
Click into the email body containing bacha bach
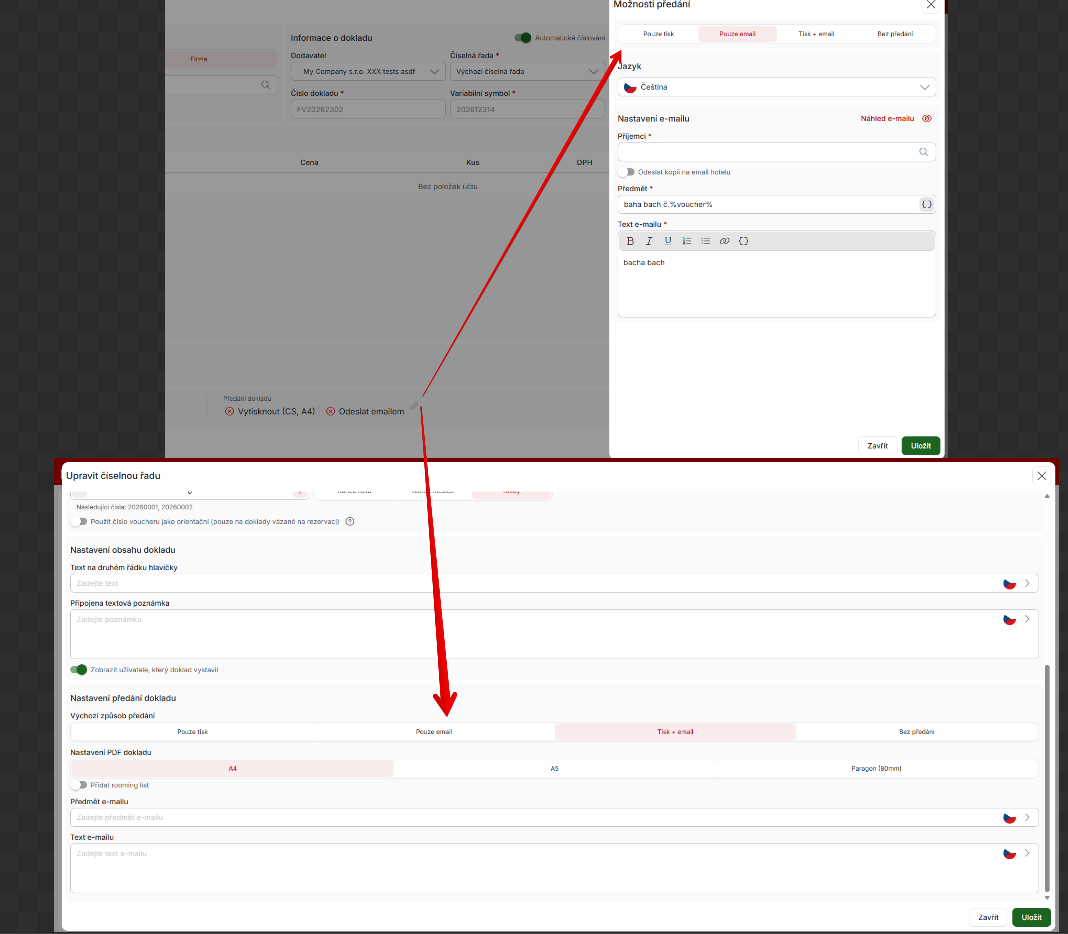coord(776,285)
